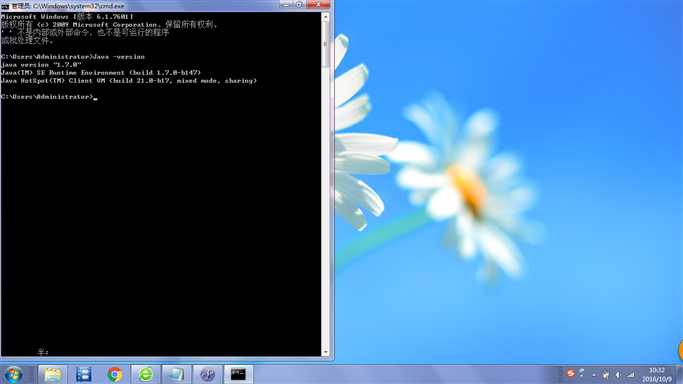Maximize the cmd.exe window
The image size is (683, 384).
(299, 5)
